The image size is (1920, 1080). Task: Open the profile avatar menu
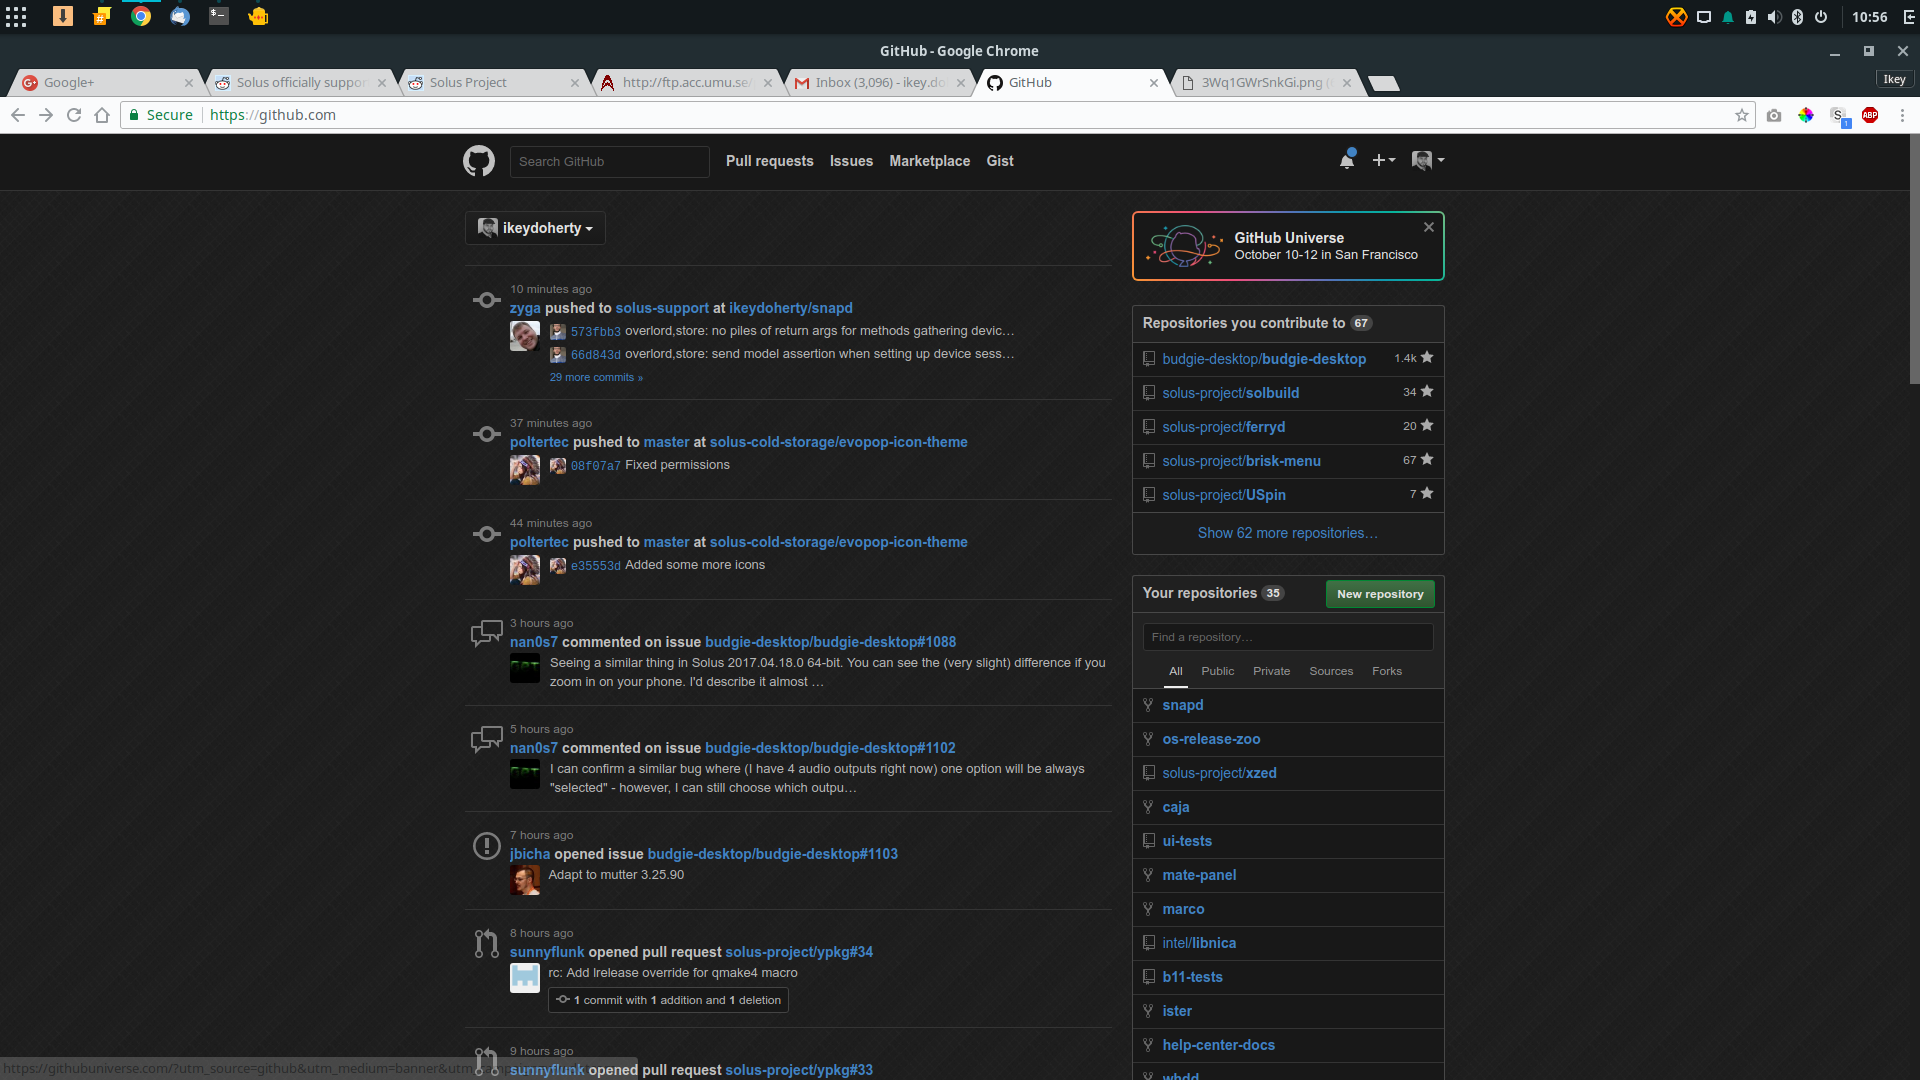1428,160
